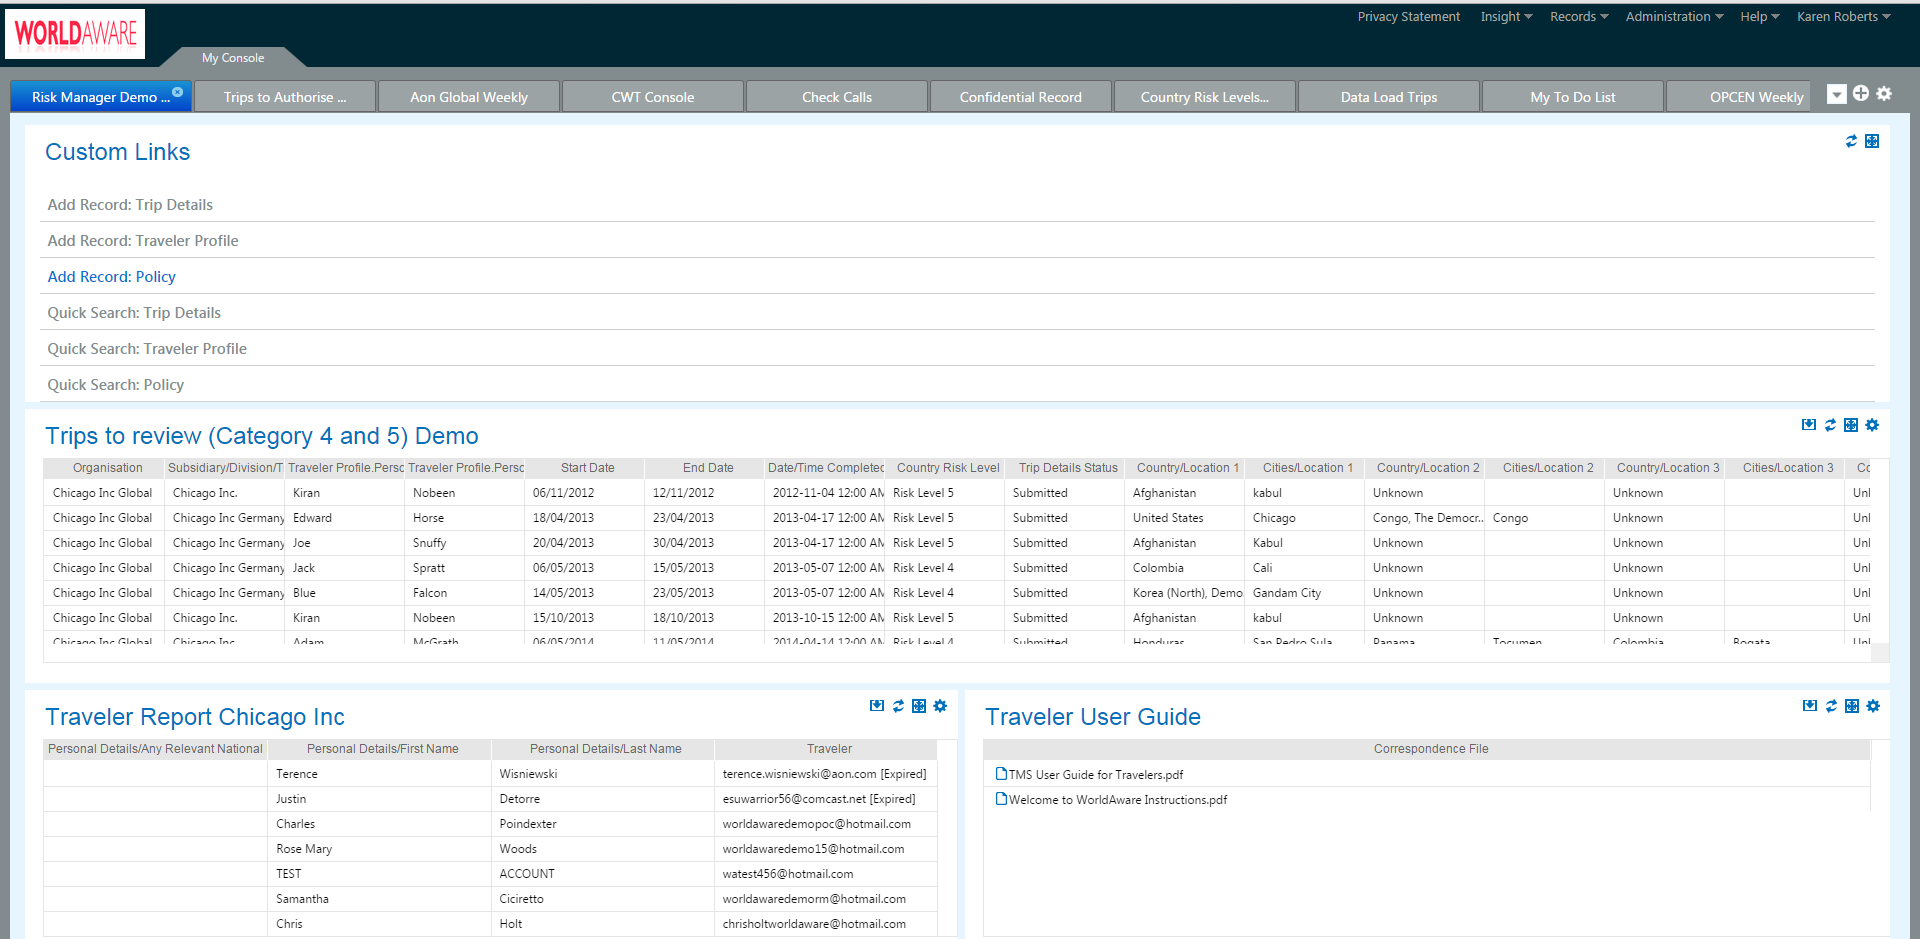
Task: Open the Privacy Statement link
Action: (x=1408, y=17)
